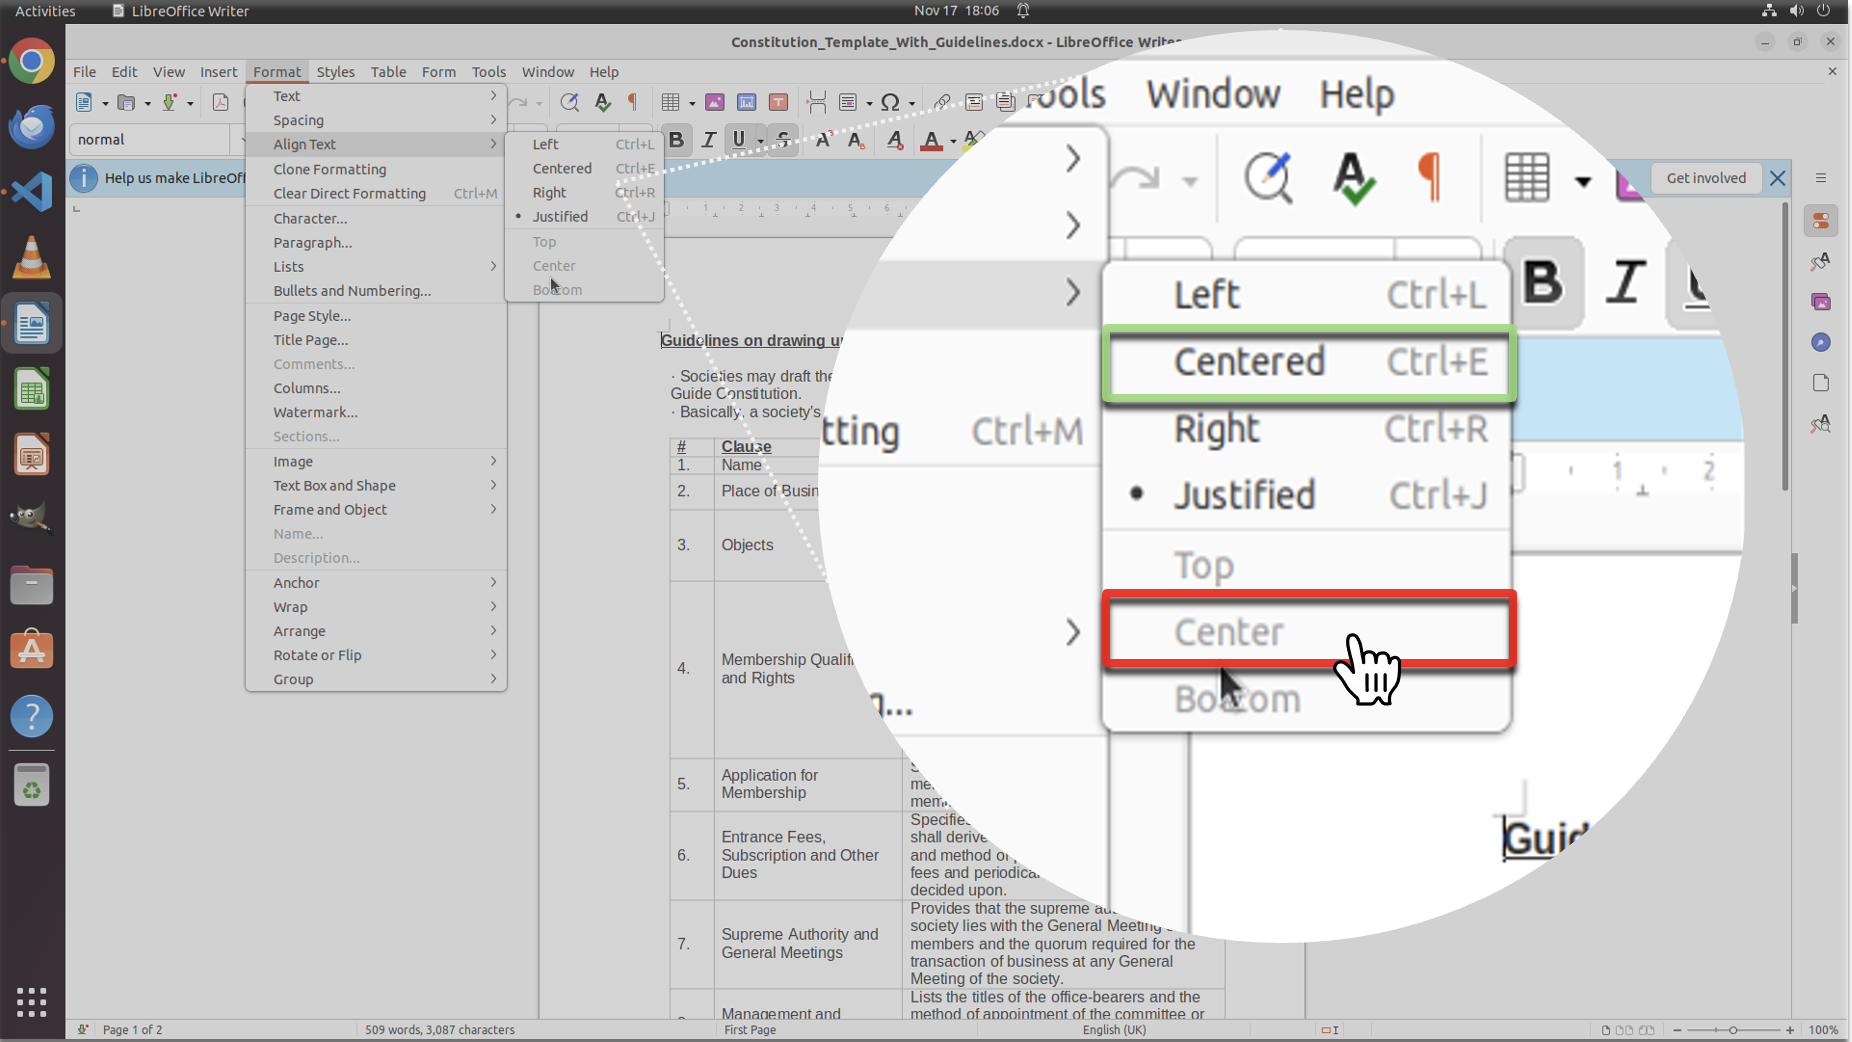Image resolution: width=1852 pixels, height=1042 pixels.
Task: Open the sidebar Properties deck
Action: click(1820, 221)
